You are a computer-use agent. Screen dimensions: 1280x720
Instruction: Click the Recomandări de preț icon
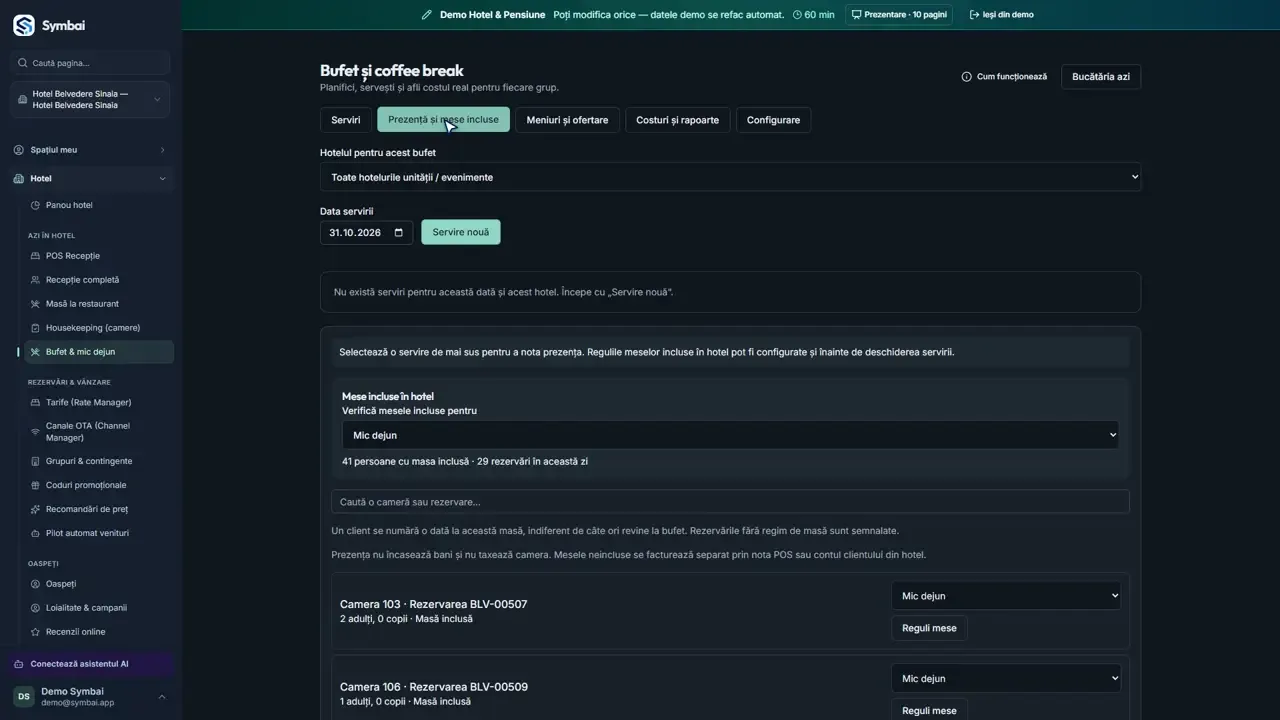click(36, 509)
